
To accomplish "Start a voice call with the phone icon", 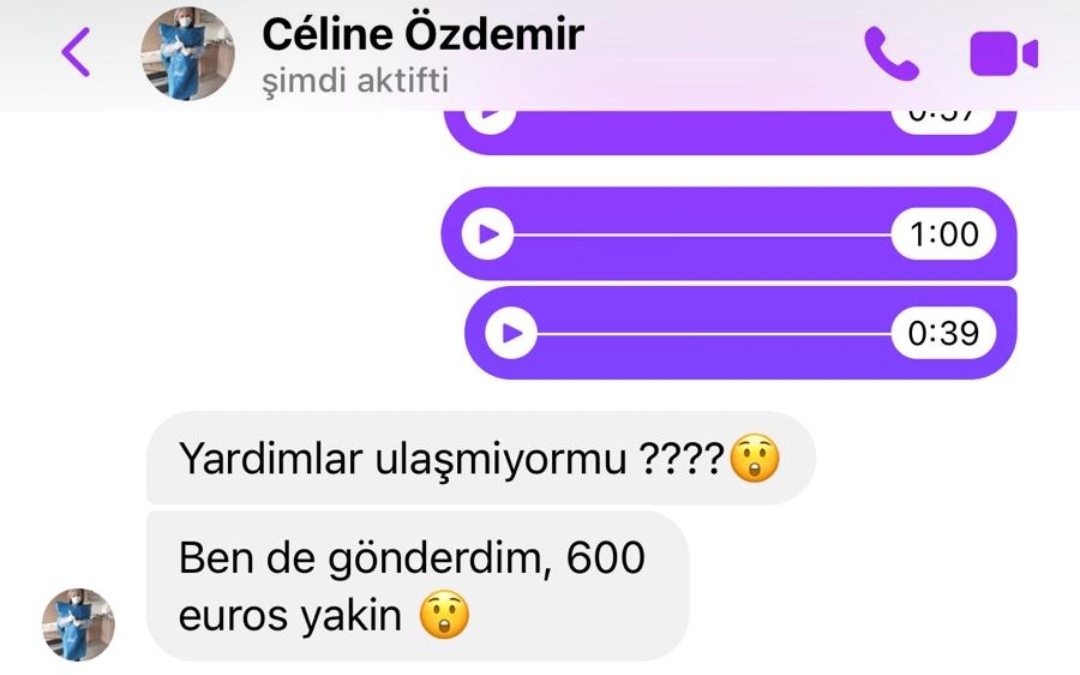I will click(891, 54).
